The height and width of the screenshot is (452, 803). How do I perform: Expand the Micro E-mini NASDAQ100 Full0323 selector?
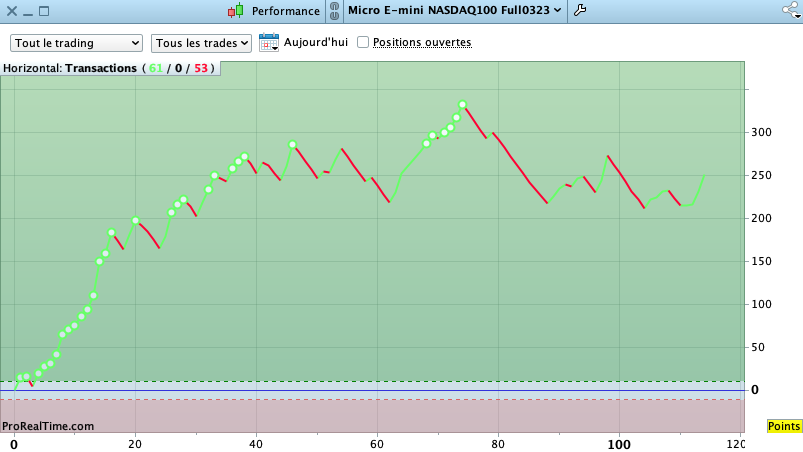(455, 10)
